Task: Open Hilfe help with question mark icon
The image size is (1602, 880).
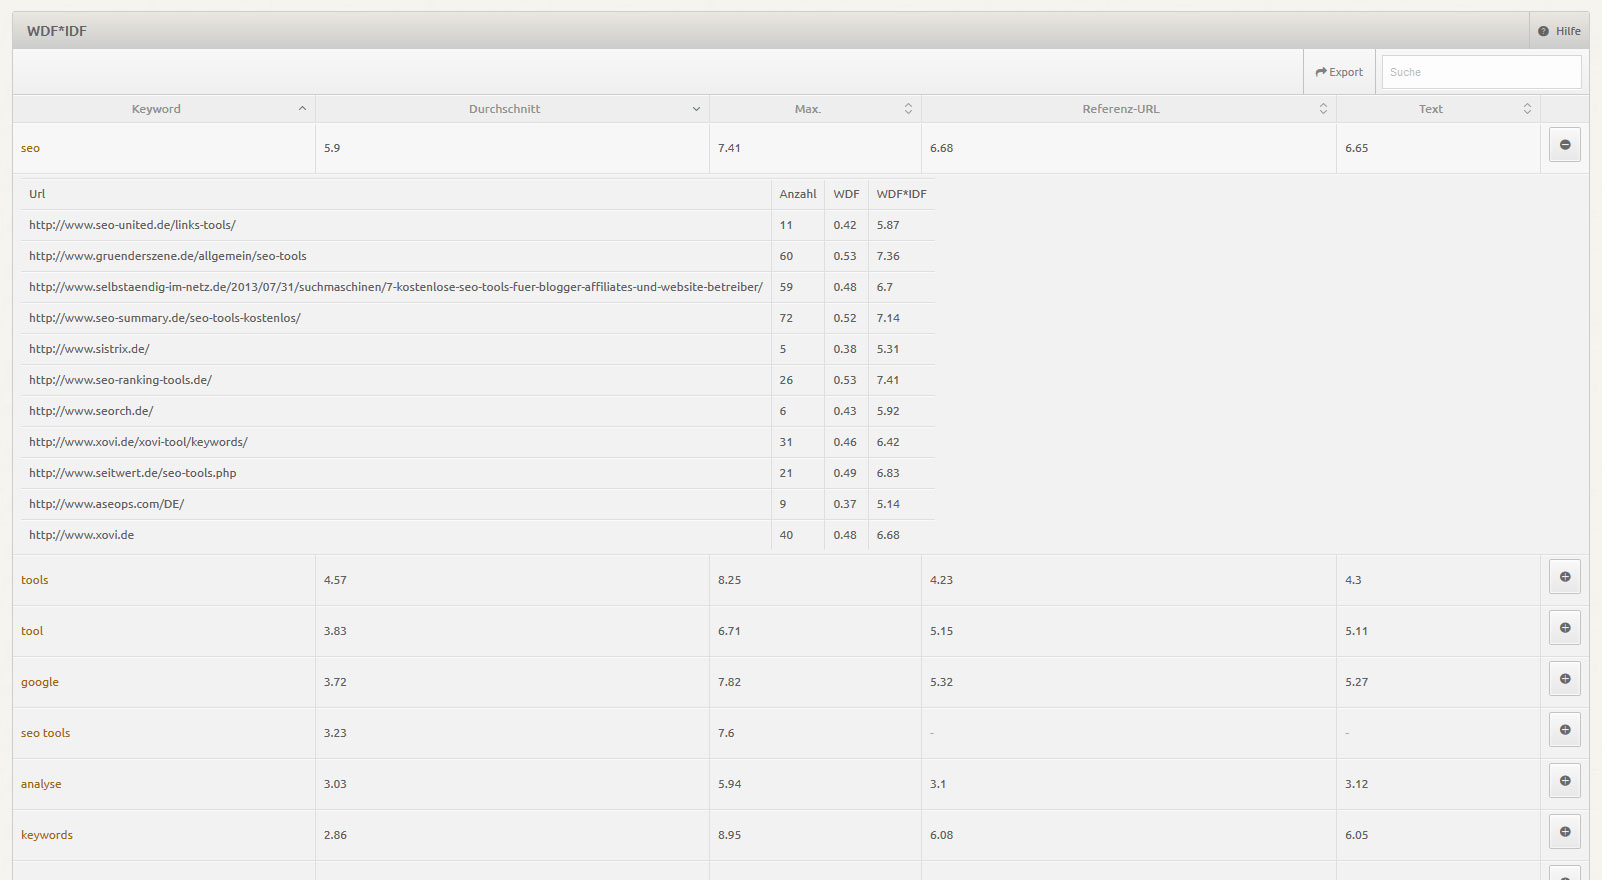Action: click(1559, 31)
